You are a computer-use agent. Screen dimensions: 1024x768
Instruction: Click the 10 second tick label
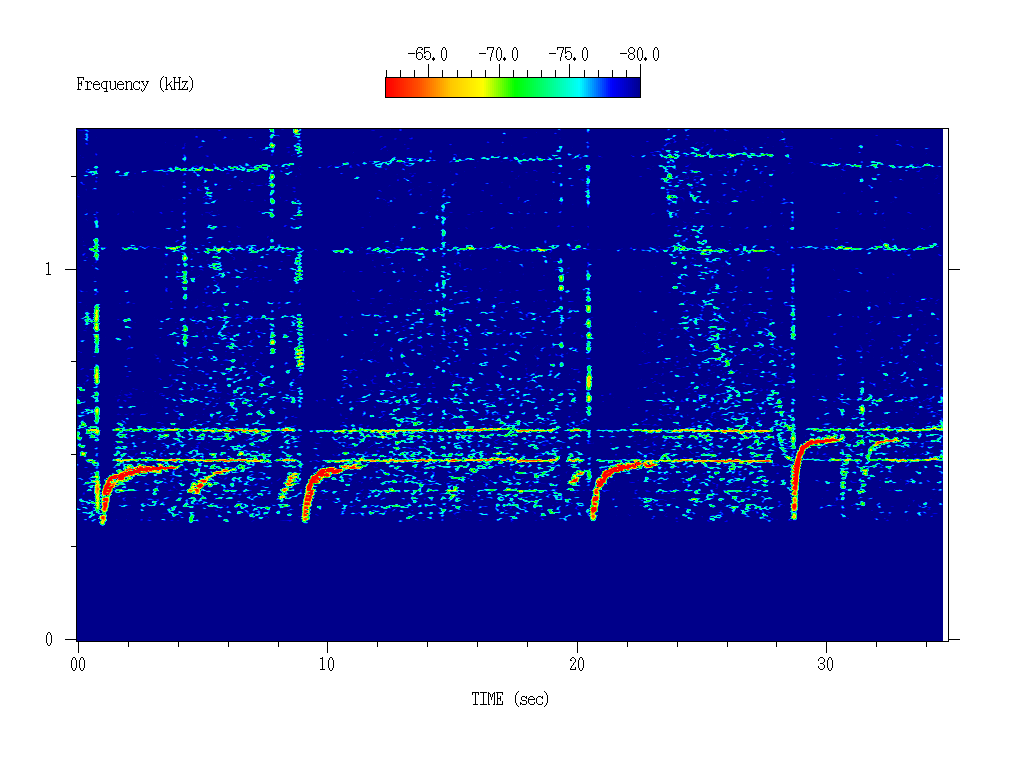click(x=327, y=663)
